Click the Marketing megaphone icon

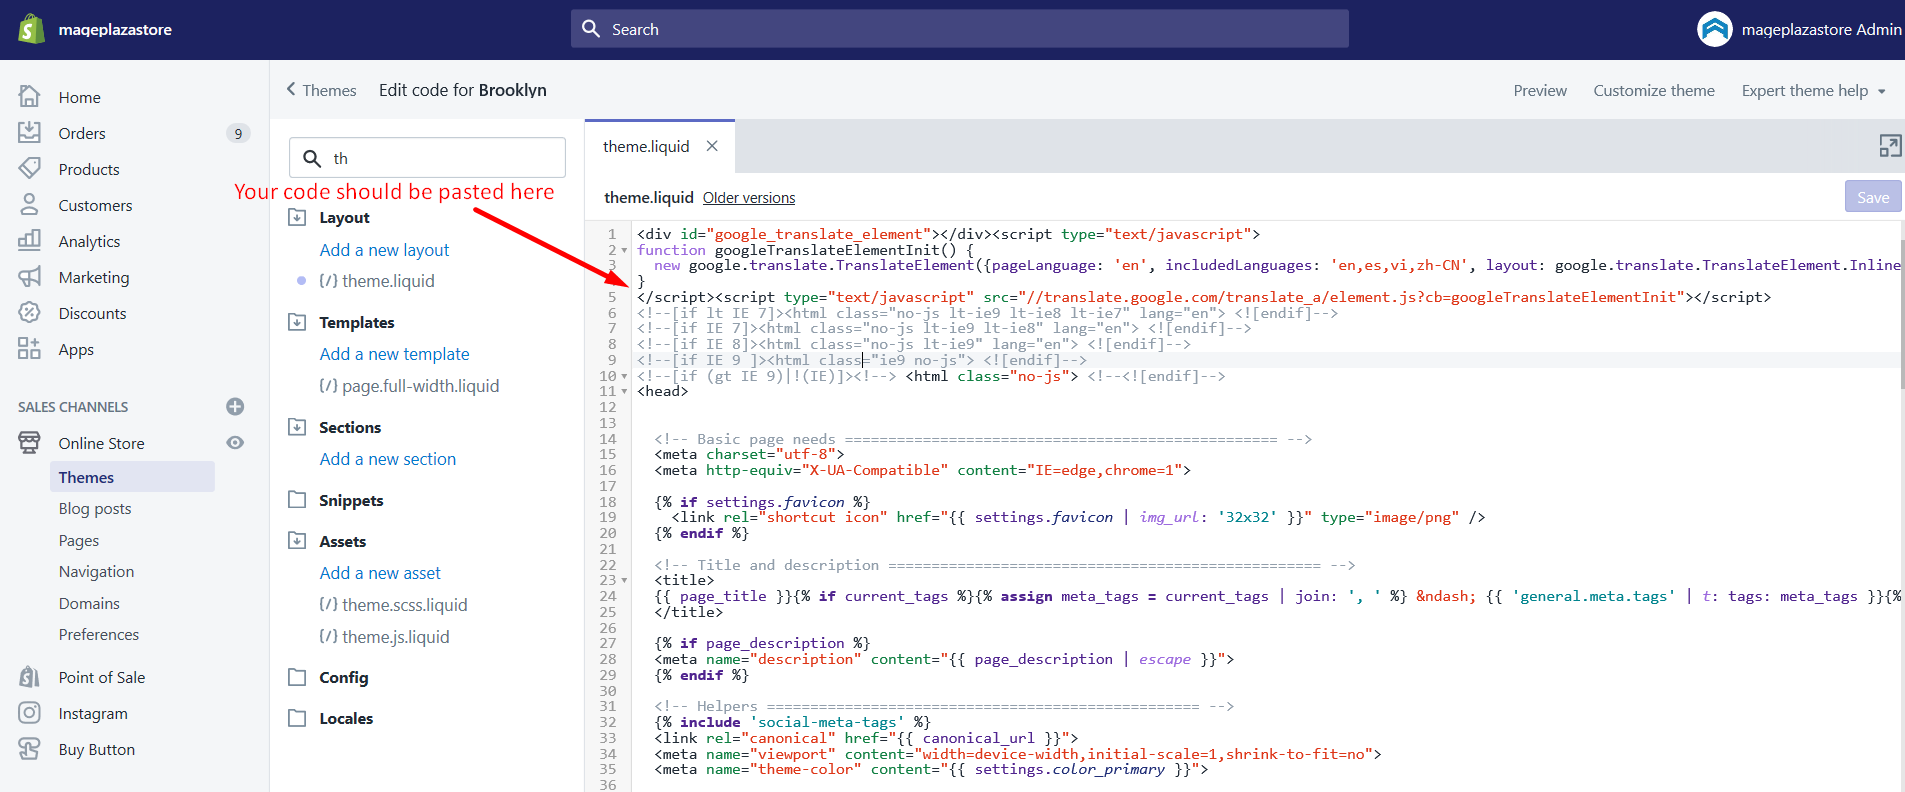click(30, 277)
